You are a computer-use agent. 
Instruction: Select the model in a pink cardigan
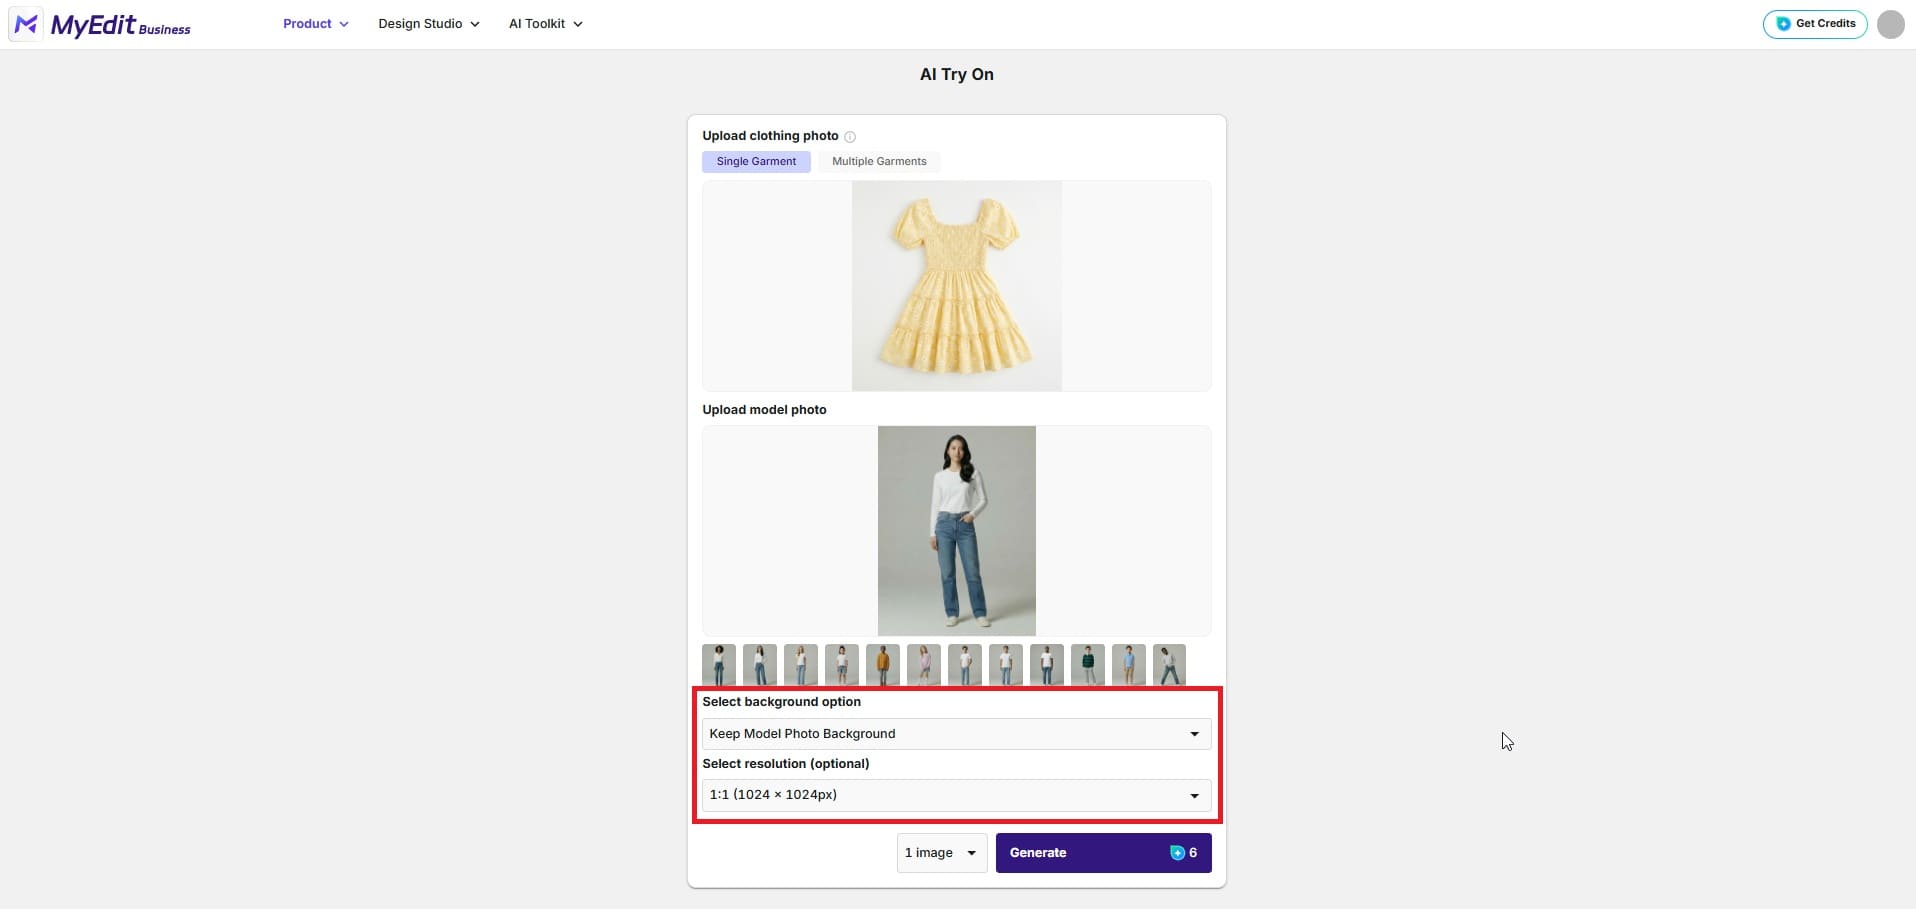pos(923,663)
